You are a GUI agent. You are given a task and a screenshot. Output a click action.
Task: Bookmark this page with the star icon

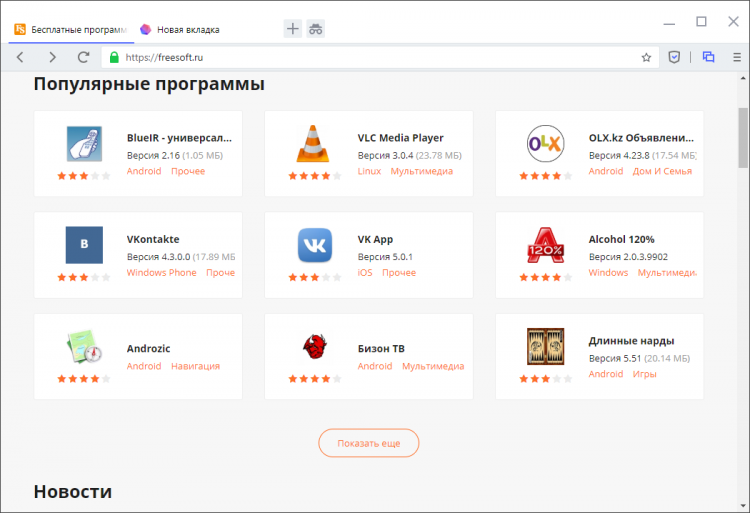click(x=646, y=57)
